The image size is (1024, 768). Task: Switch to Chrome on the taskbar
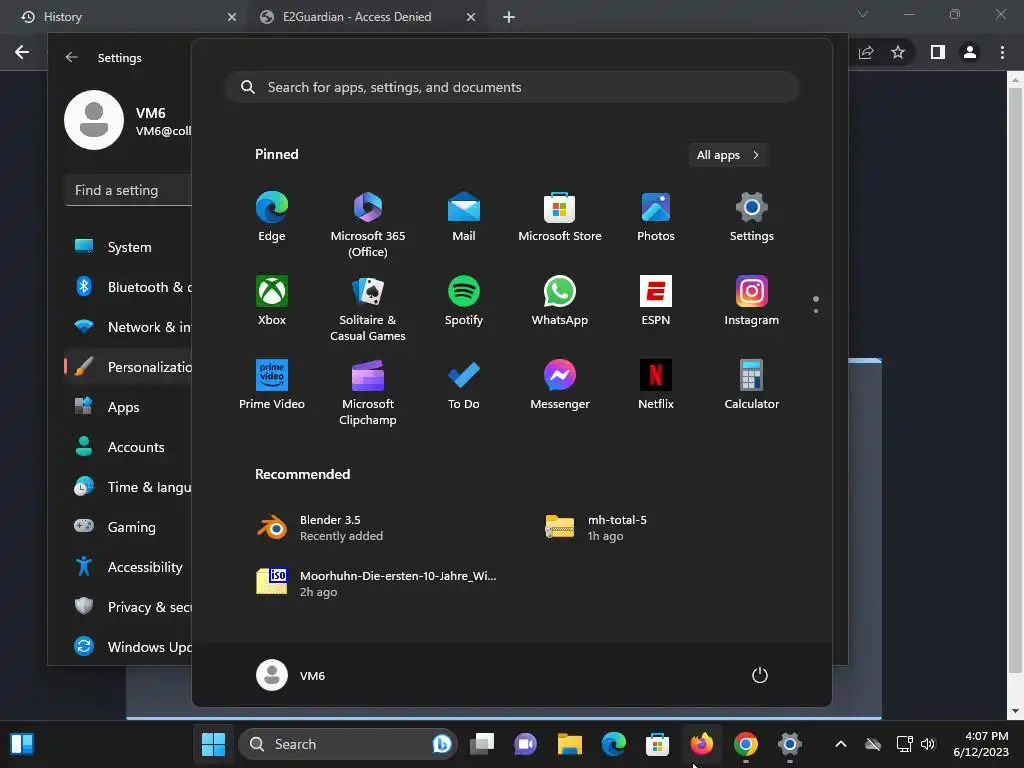(746, 744)
